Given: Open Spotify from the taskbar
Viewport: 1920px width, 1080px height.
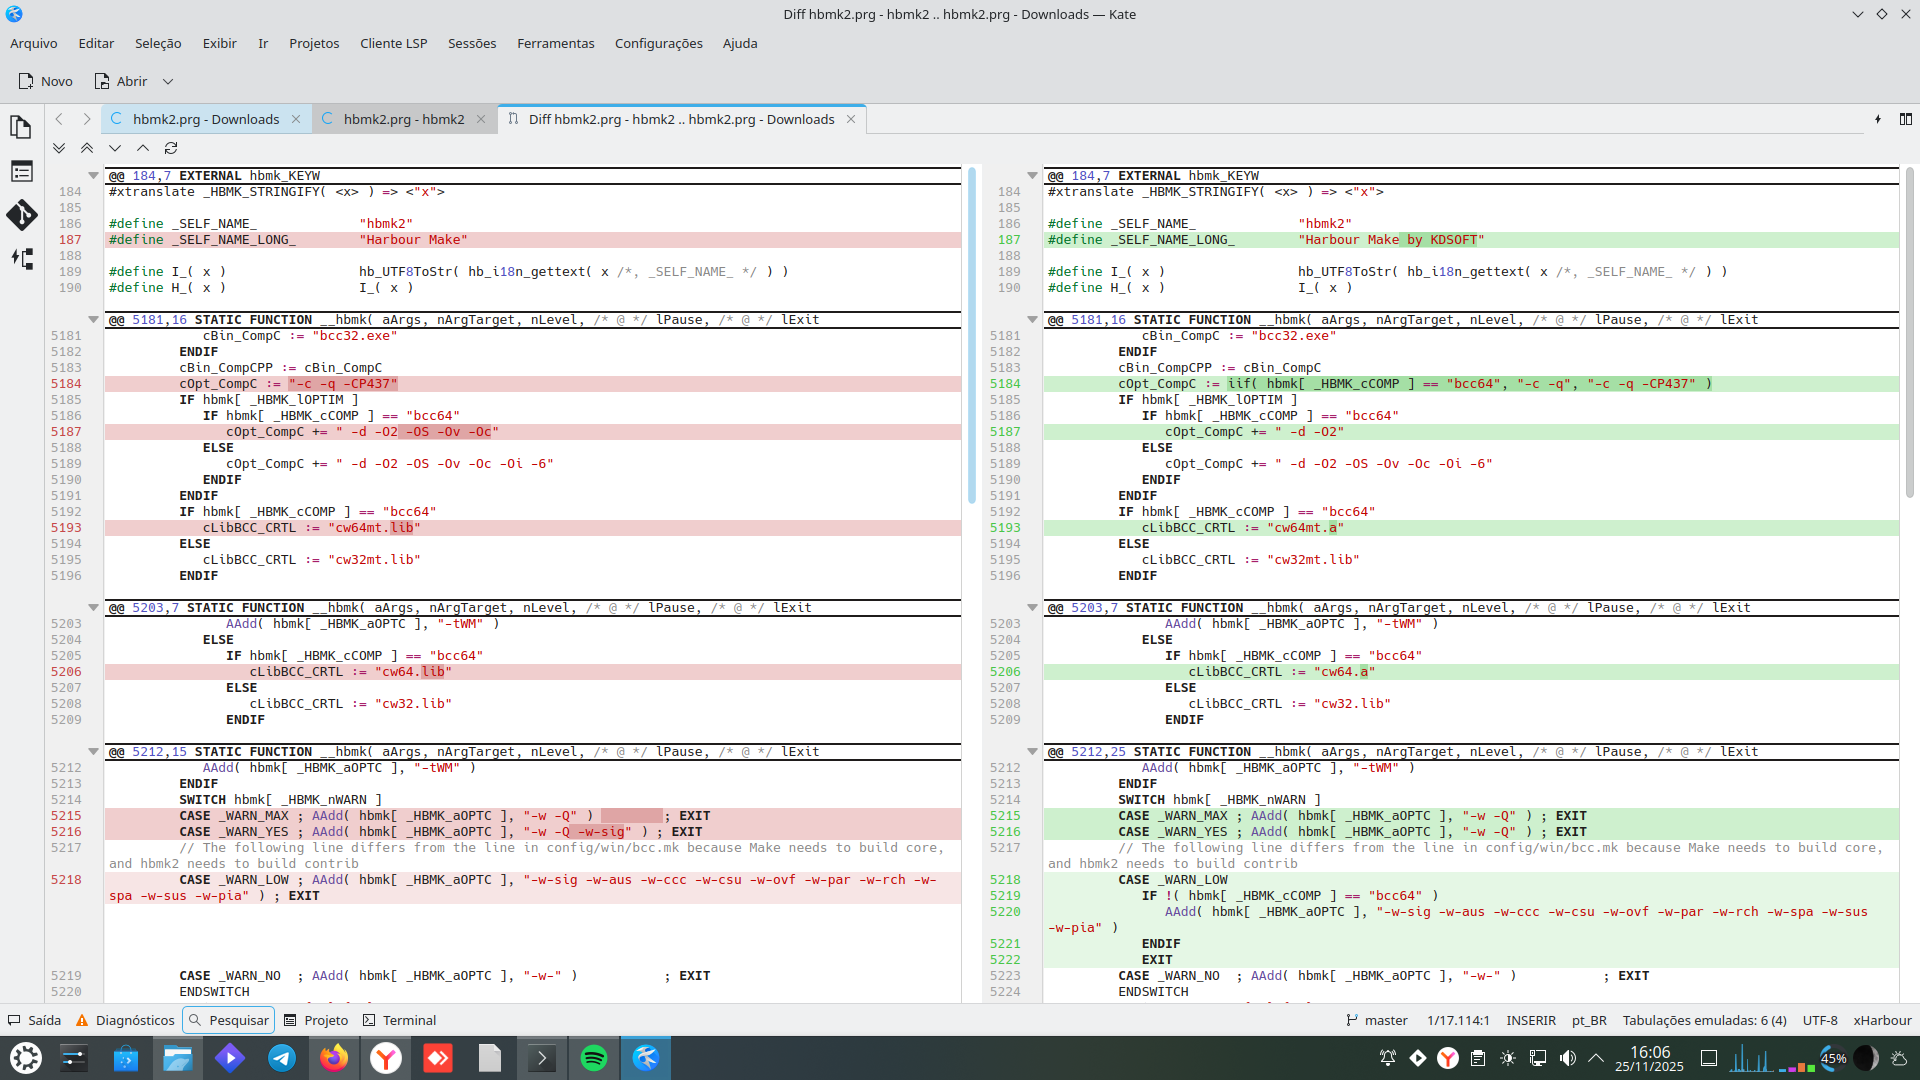Looking at the screenshot, I should point(594,1058).
